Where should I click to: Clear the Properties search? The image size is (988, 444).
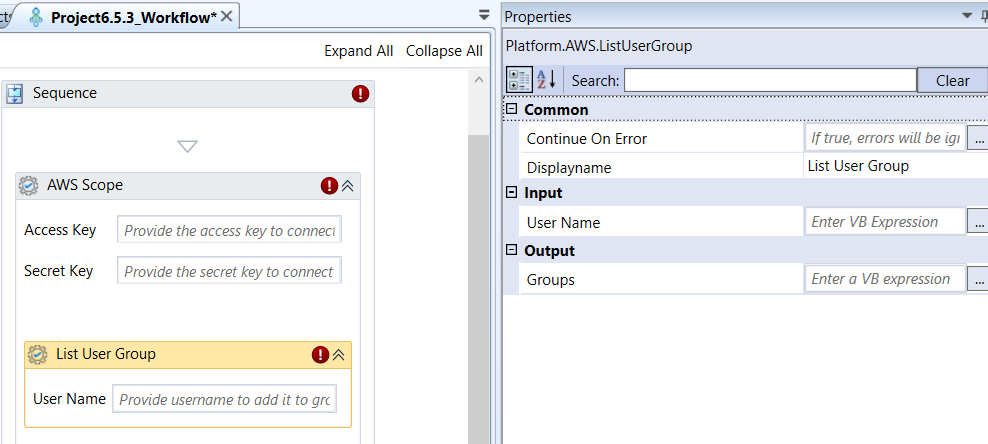952,81
